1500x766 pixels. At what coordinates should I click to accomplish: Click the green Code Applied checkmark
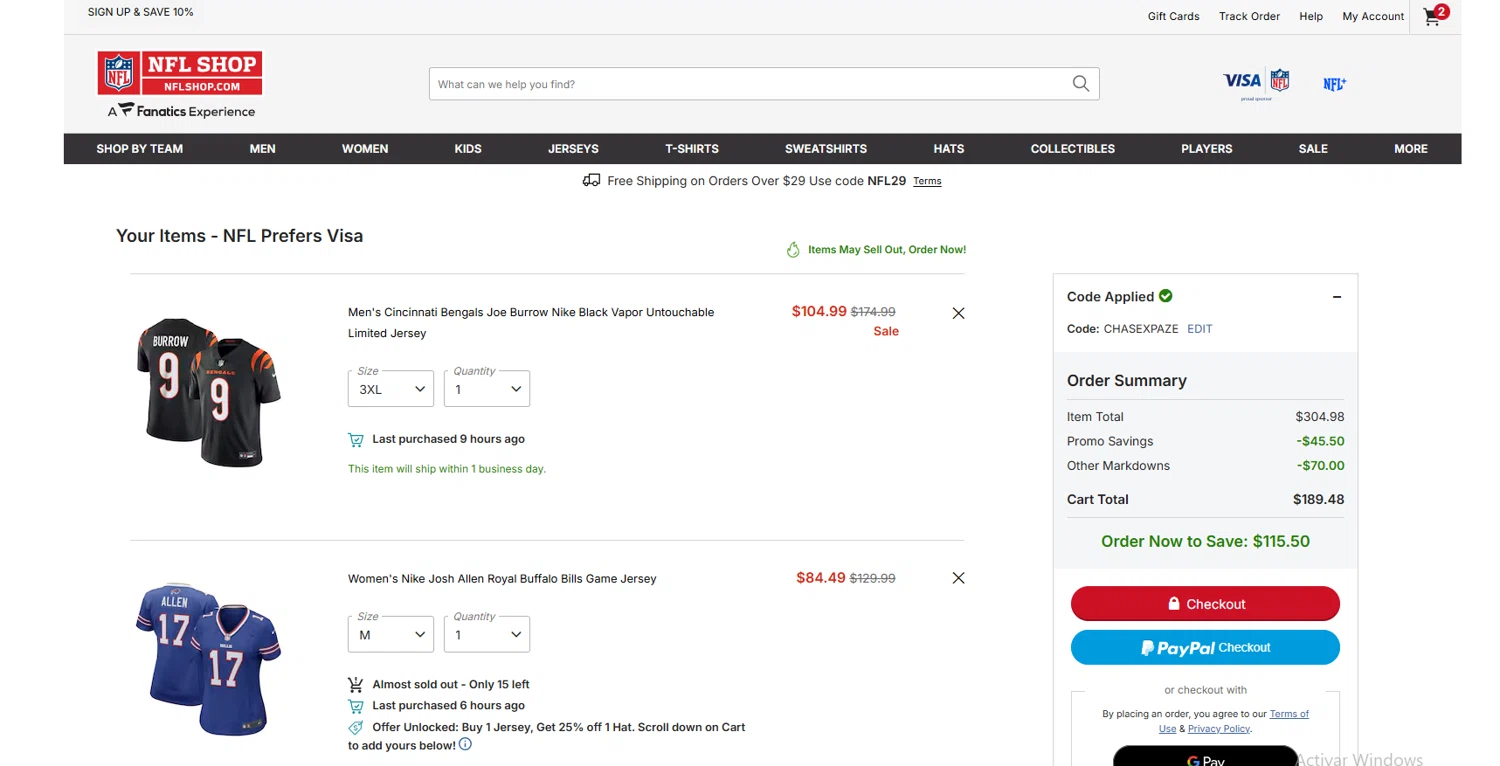coord(1166,296)
